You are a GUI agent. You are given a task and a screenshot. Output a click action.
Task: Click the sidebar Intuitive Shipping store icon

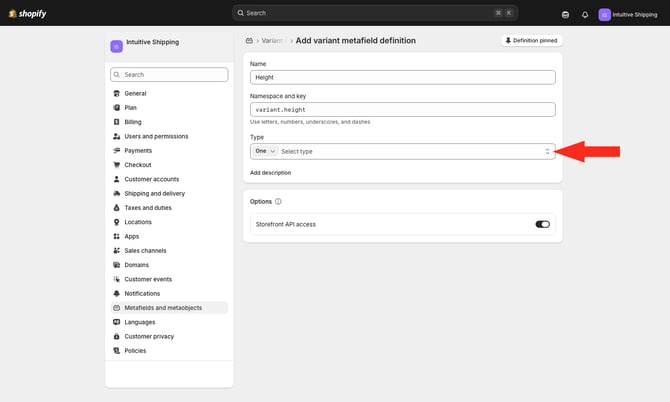point(116,46)
